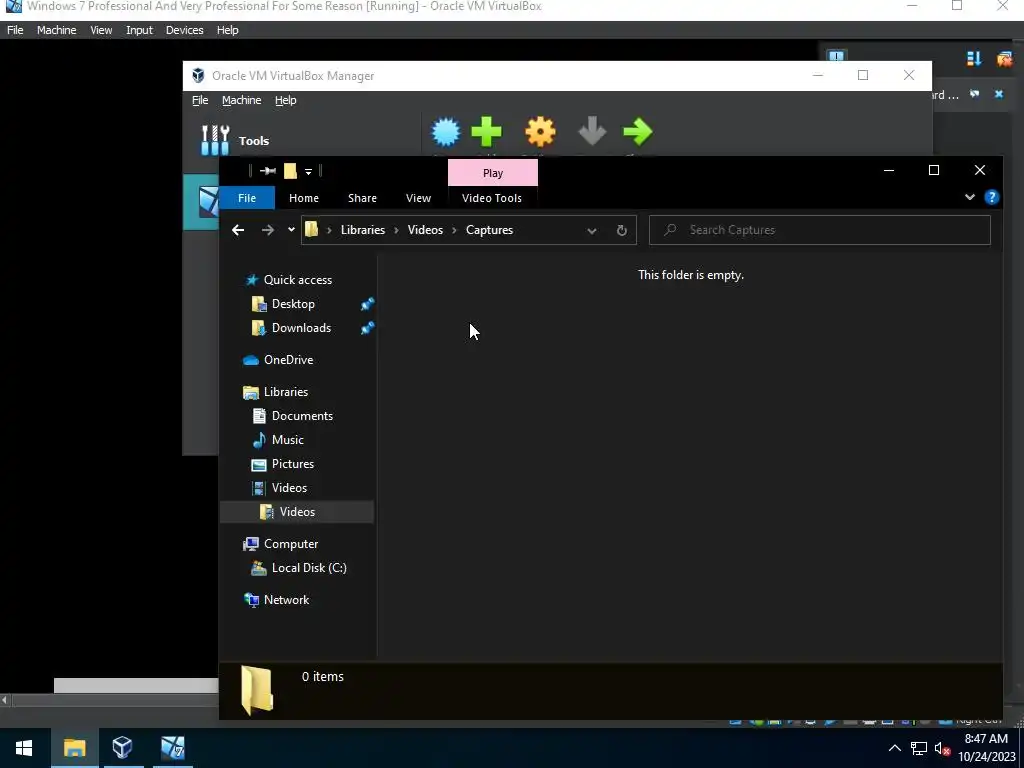Click Libraries in the address breadcrumb
The height and width of the screenshot is (768, 1024).
(x=363, y=230)
